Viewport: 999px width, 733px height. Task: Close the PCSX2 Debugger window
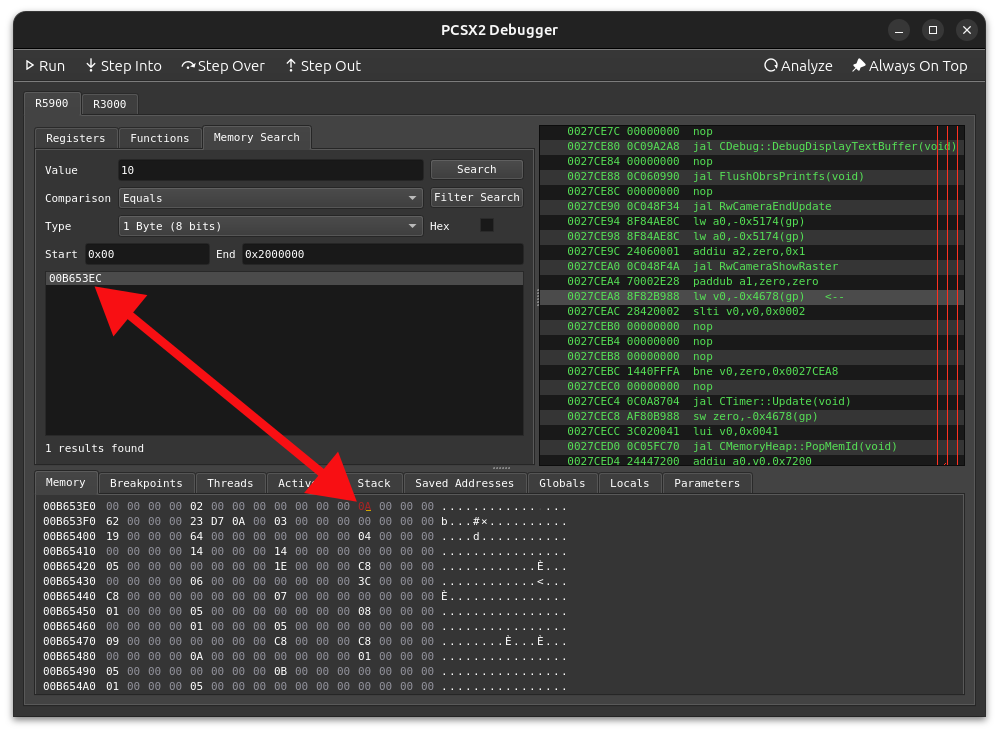(x=967, y=30)
